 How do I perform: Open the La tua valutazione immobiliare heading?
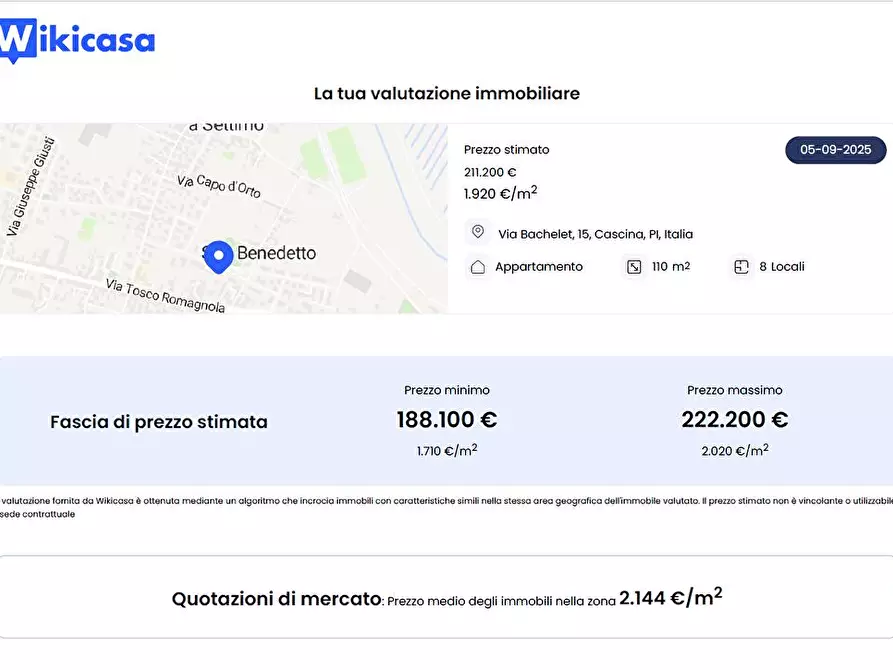[x=446, y=93]
